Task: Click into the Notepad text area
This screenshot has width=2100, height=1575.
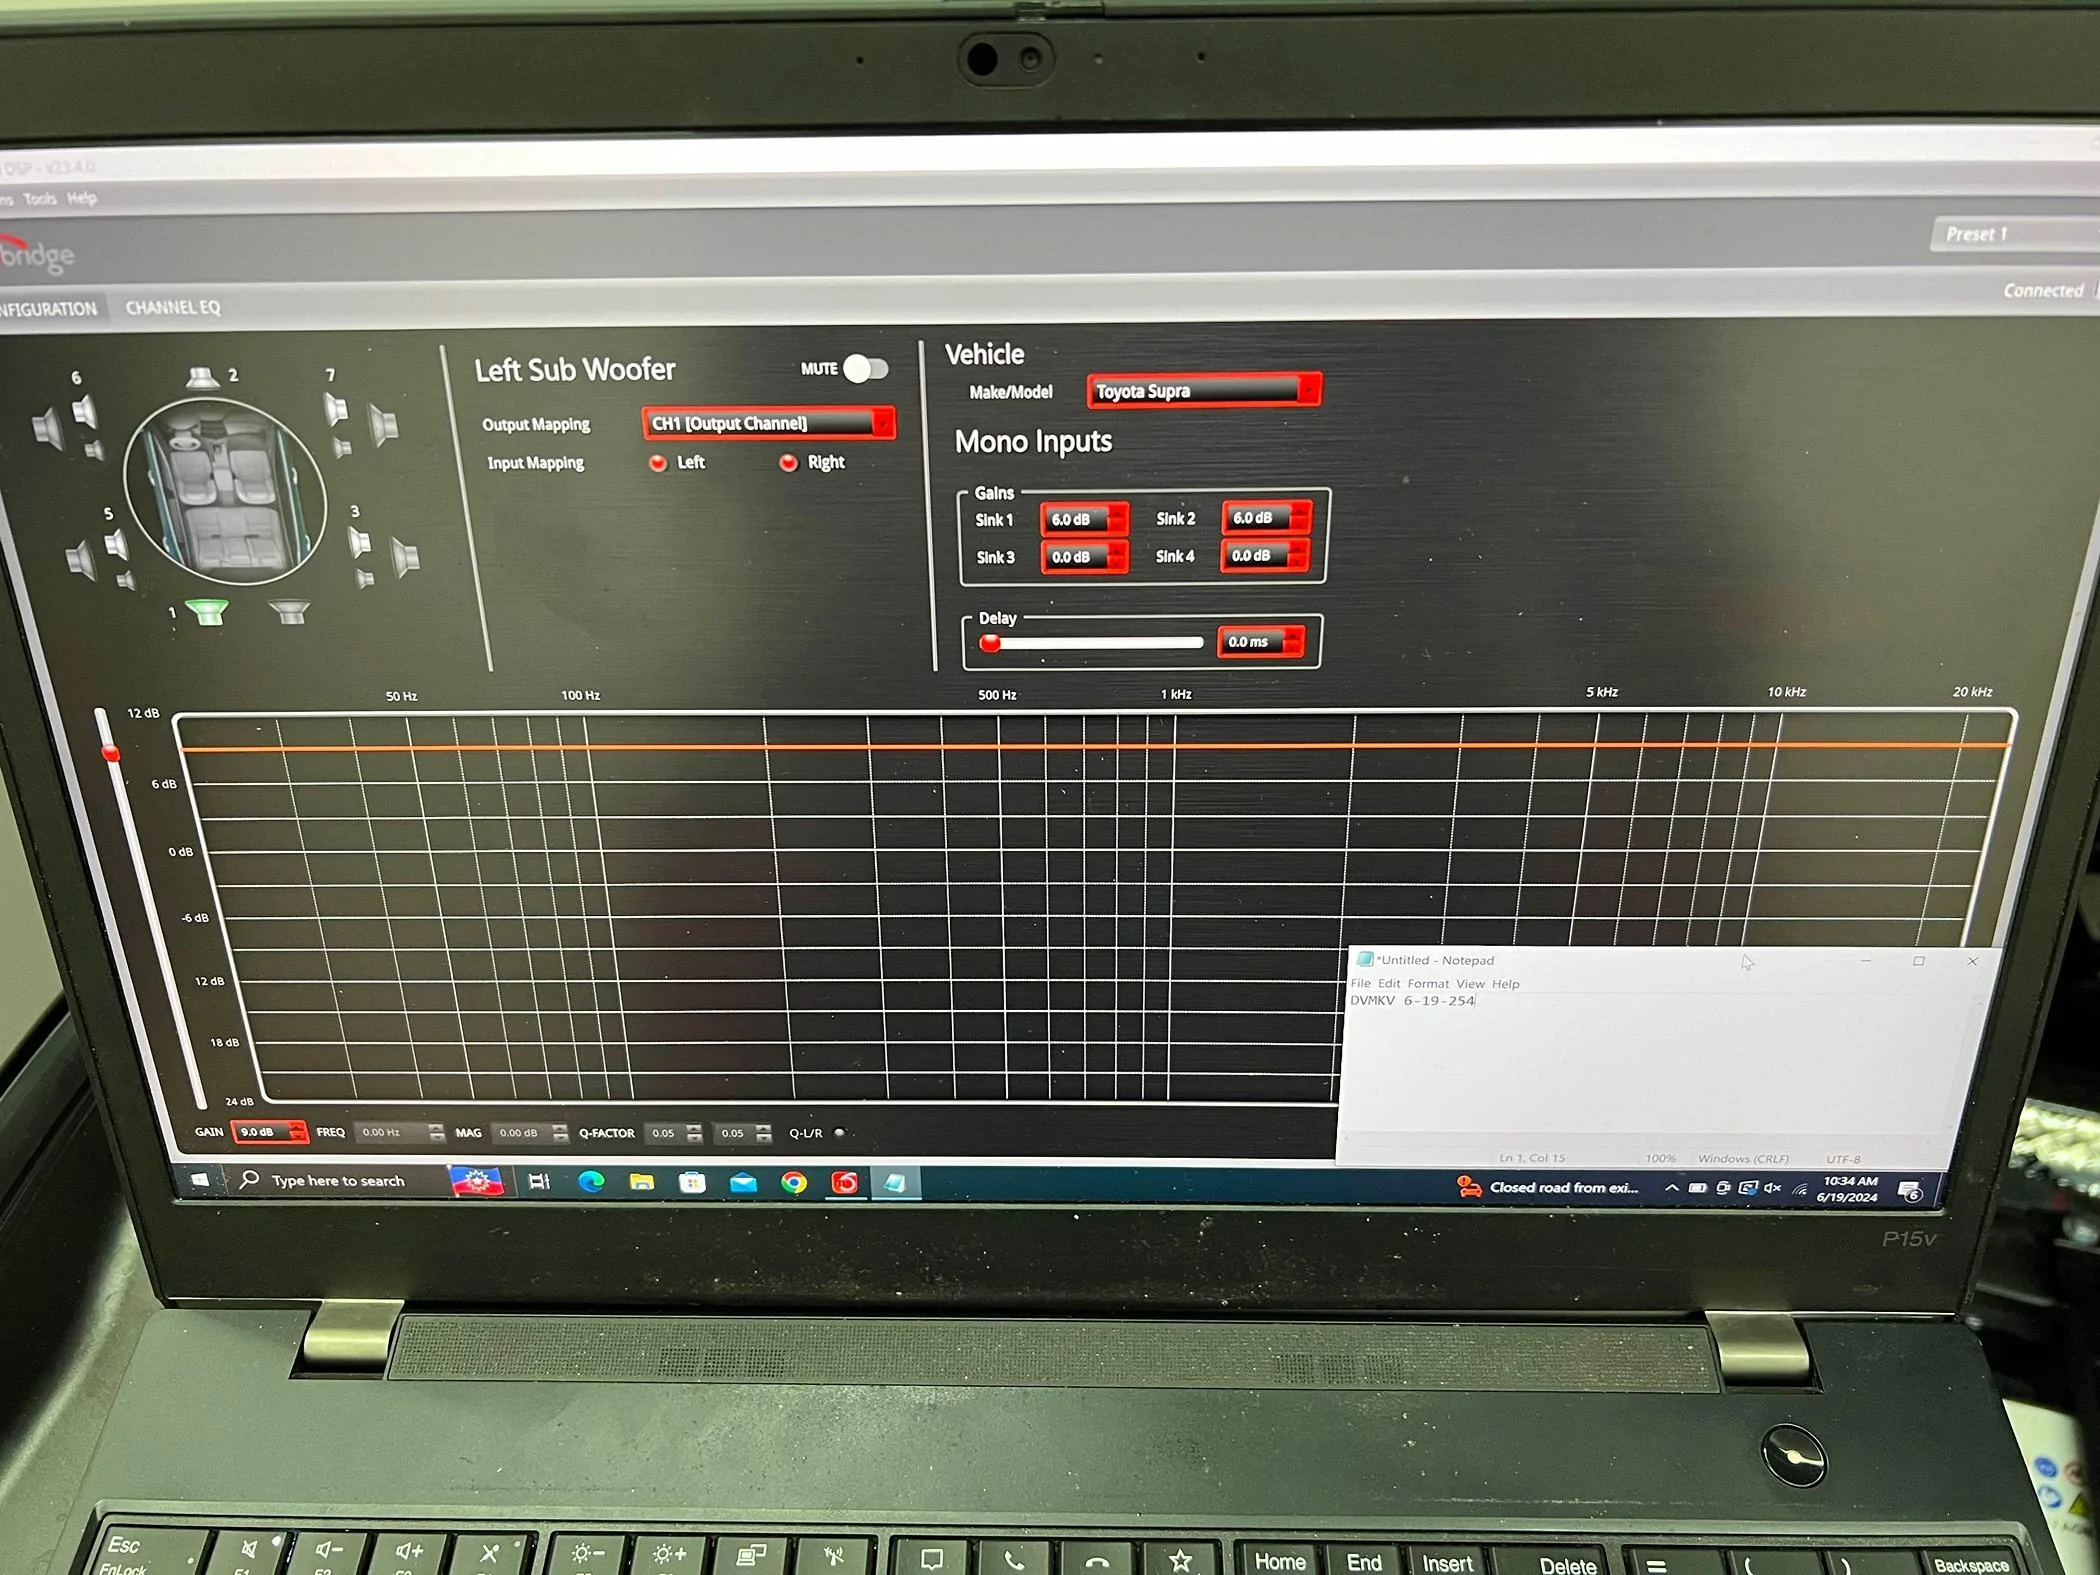Action: coord(1655,1065)
